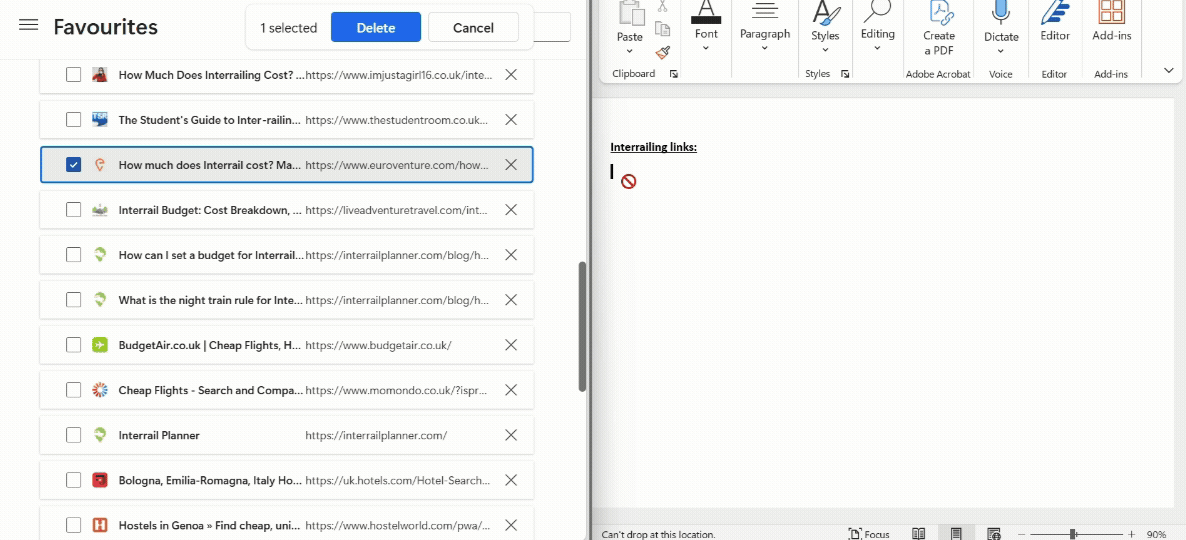Image resolution: width=1186 pixels, height=540 pixels.
Task: Adjust the Word zoom slider
Action: pos(1073,534)
